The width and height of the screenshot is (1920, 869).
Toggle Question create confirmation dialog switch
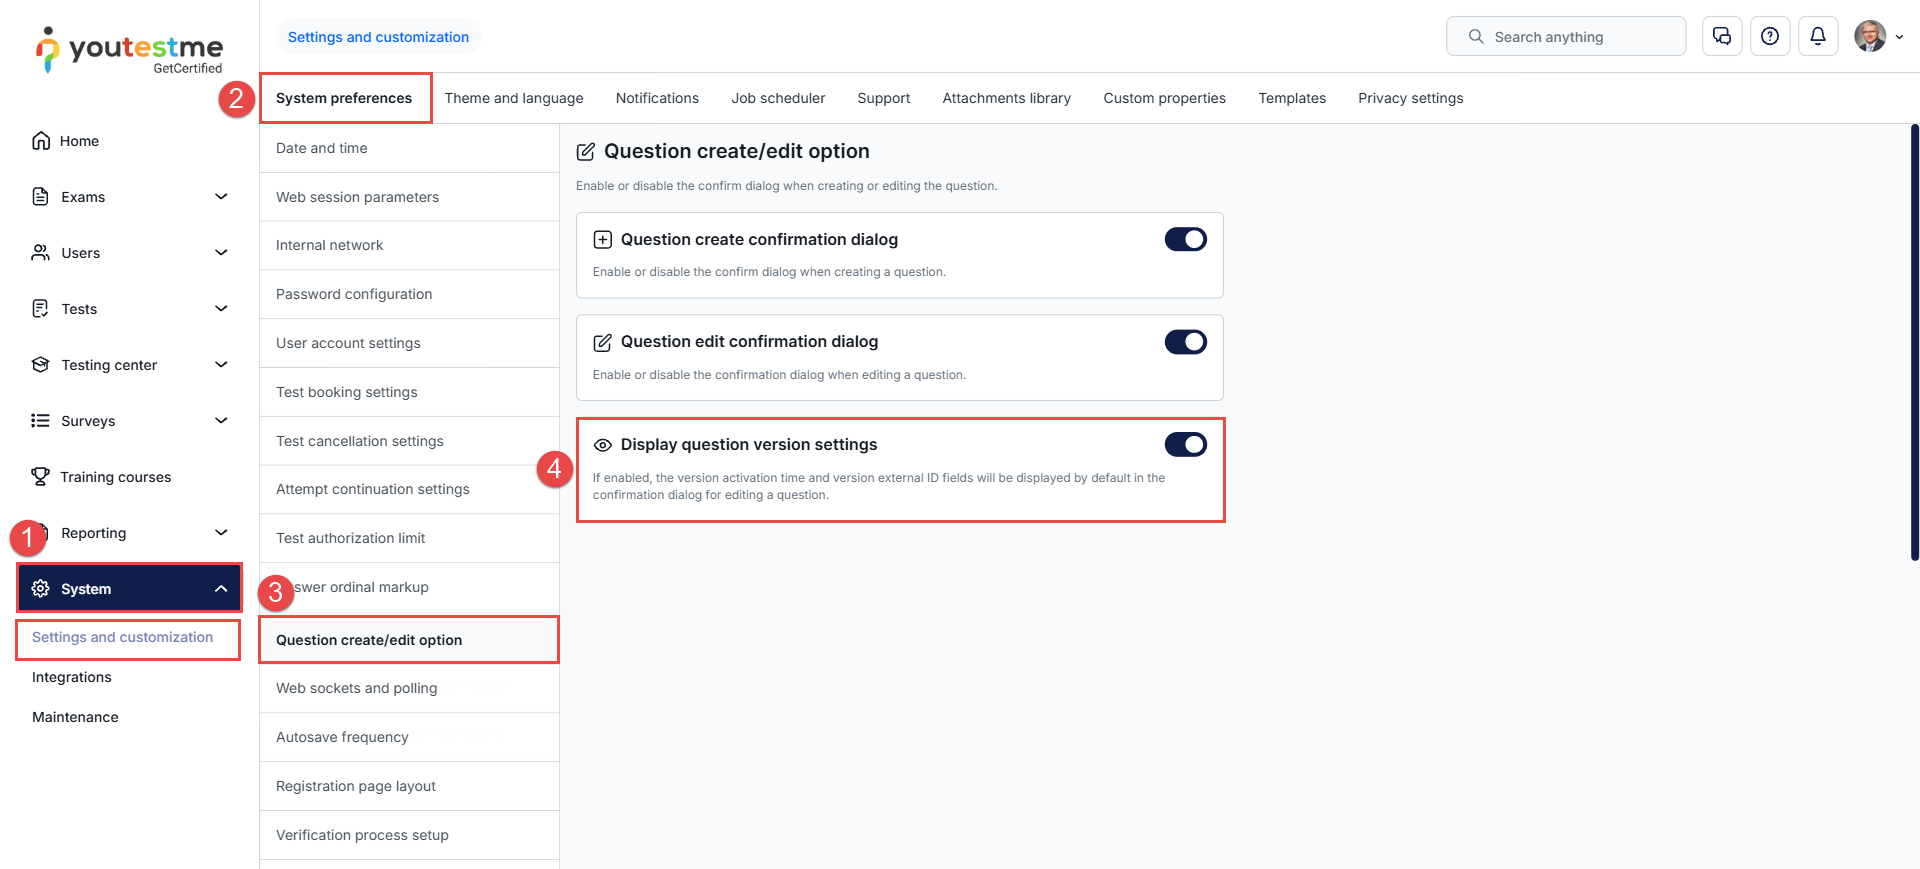point(1186,240)
